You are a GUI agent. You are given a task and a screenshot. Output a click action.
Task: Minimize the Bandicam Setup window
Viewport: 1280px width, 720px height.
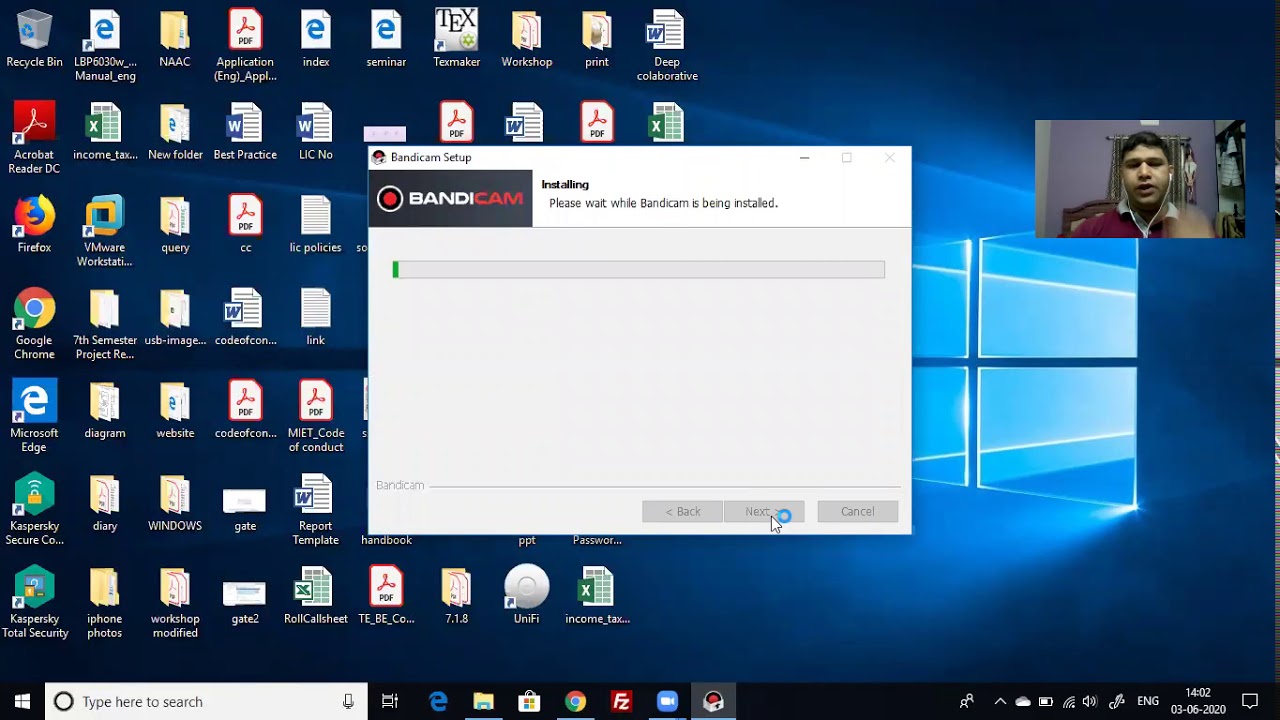click(804, 158)
